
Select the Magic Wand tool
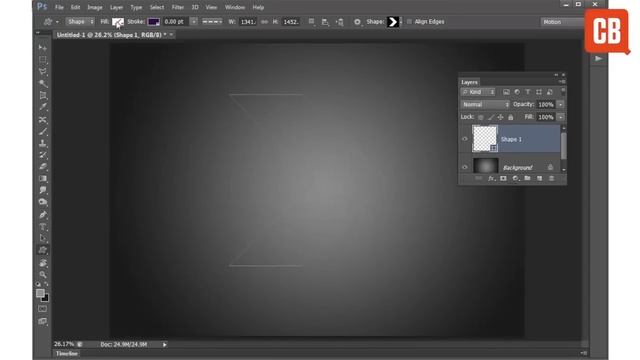[x=42, y=83]
